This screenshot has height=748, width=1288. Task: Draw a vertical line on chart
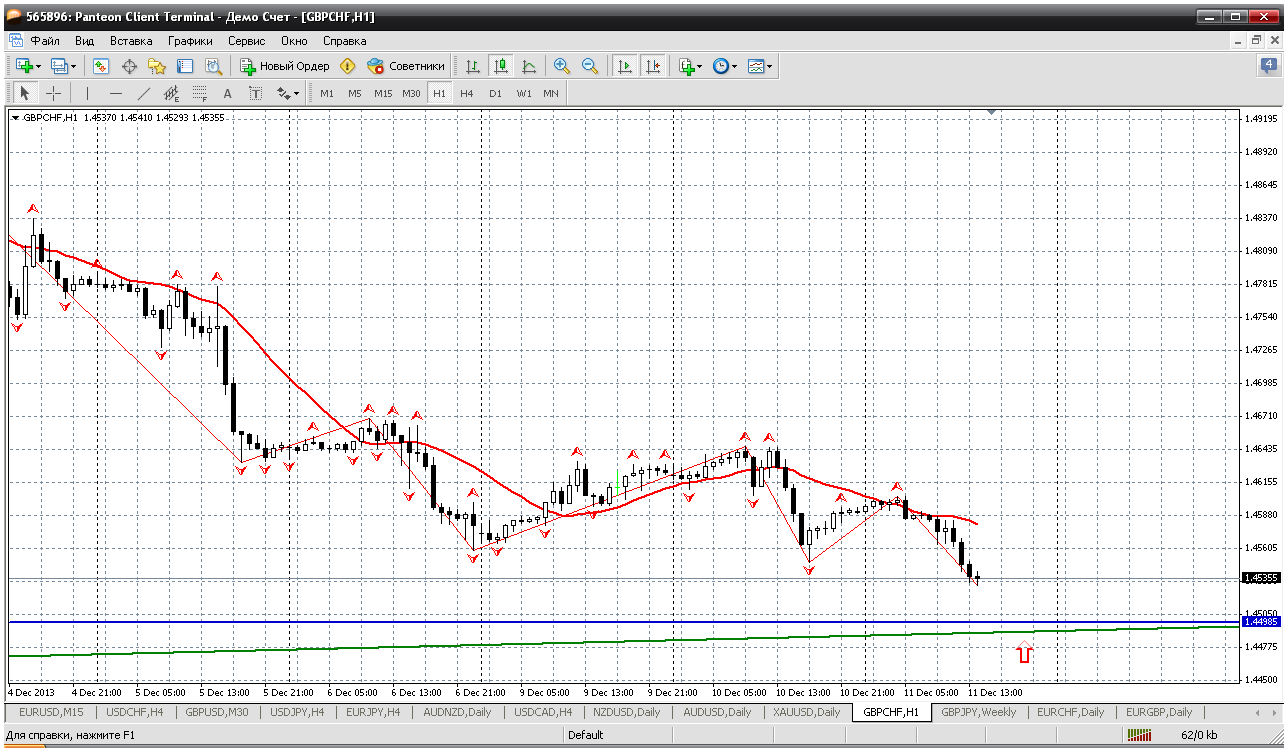click(x=88, y=93)
